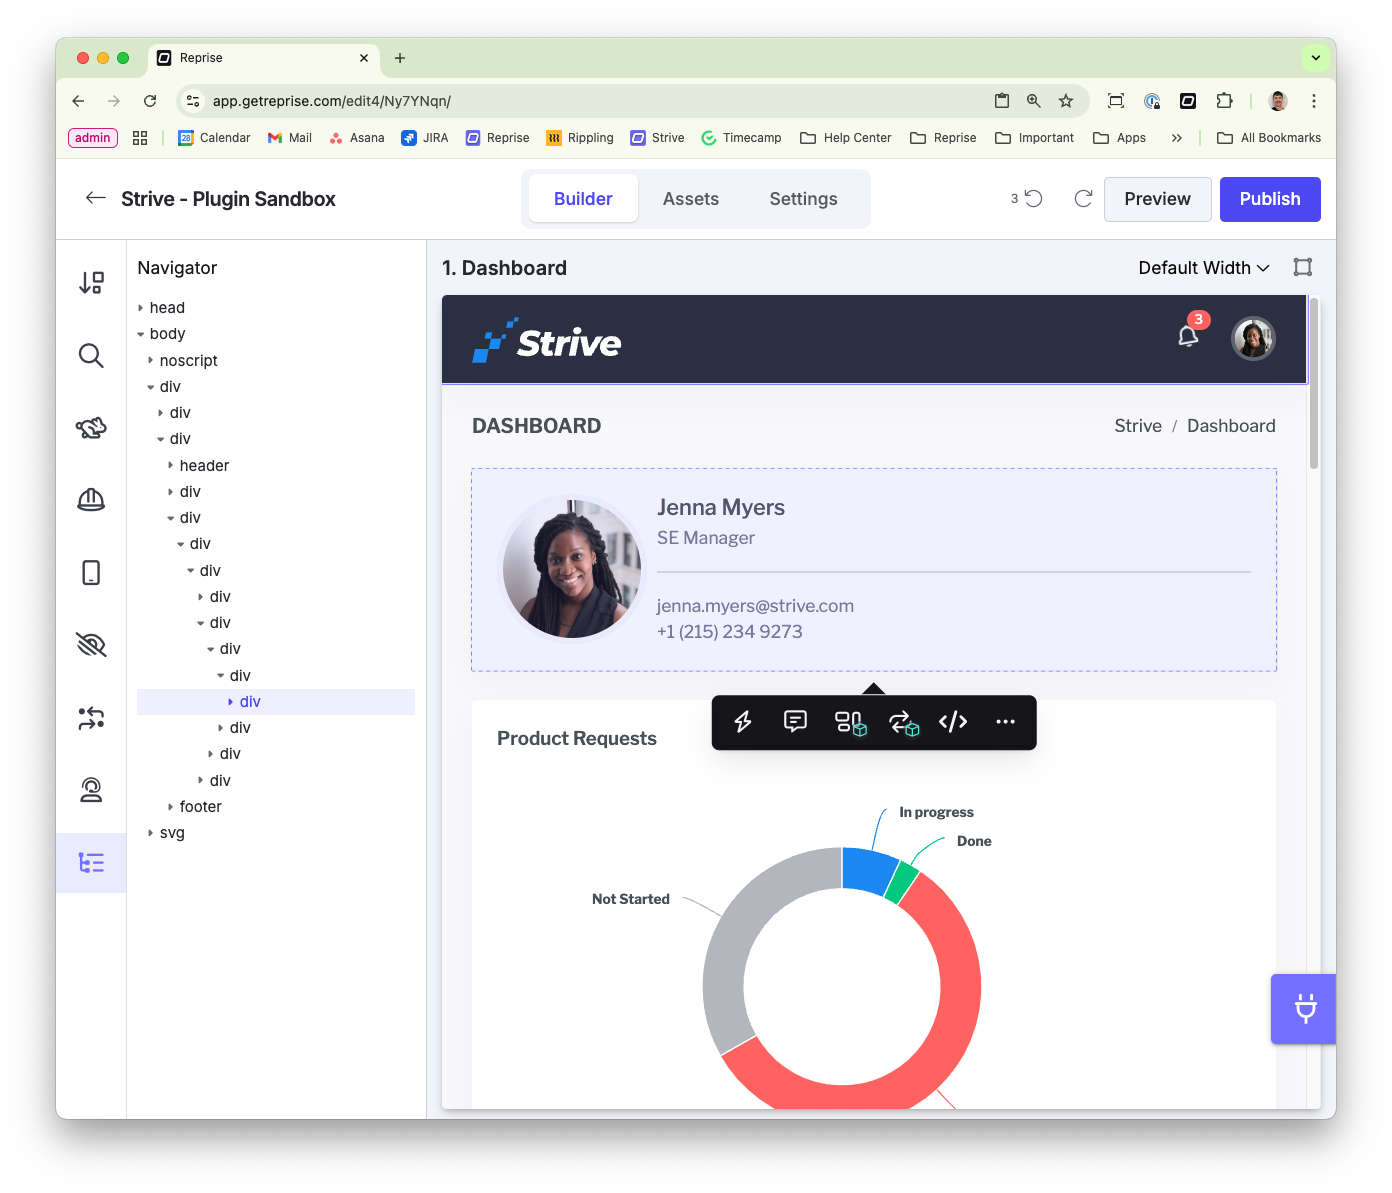Click the admin bookmark badge

coord(93,138)
